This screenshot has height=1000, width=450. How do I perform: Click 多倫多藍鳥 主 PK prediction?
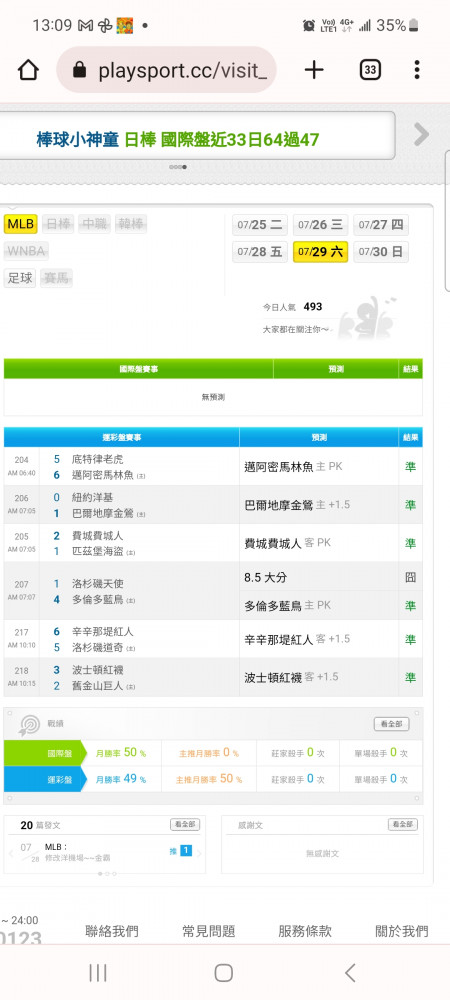pos(287,606)
